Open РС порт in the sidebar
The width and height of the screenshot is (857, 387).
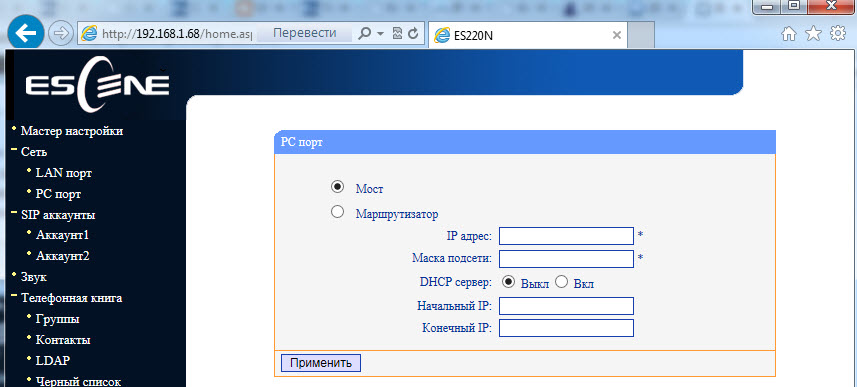pos(58,194)
